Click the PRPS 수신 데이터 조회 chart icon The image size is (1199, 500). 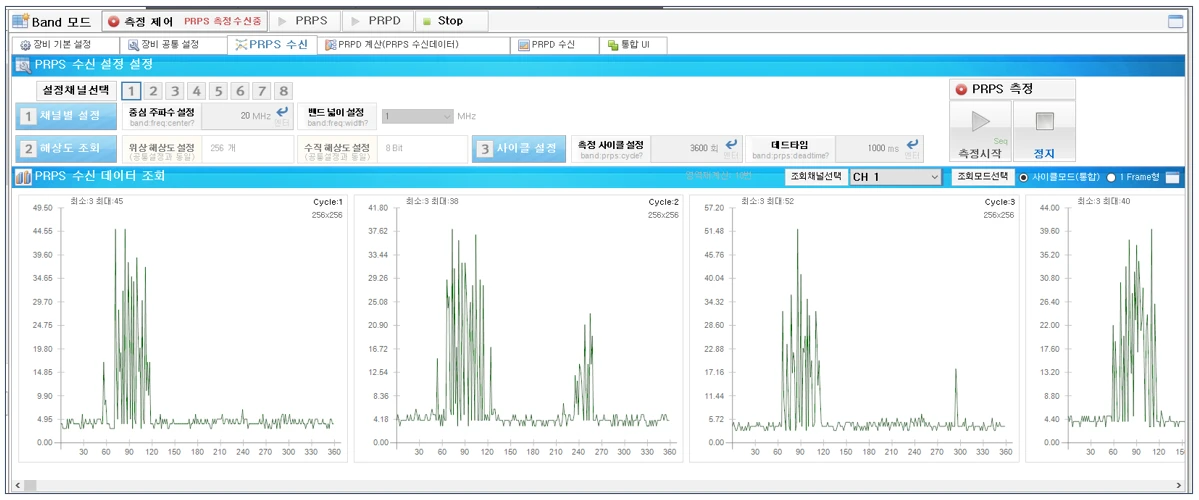(23, 177)
